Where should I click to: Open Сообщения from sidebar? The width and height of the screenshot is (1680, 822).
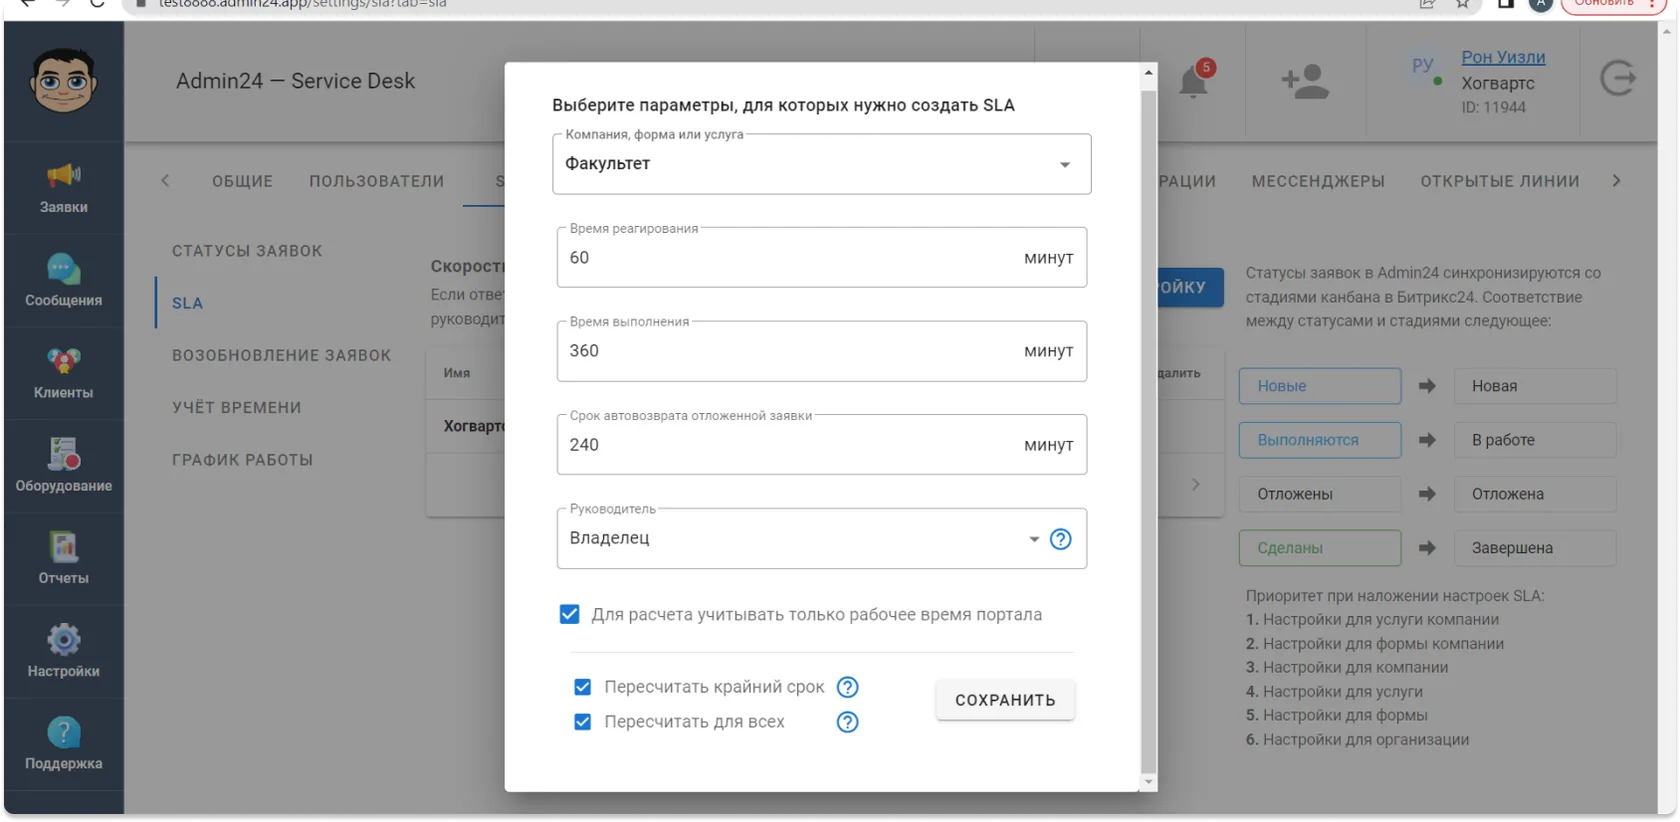click(x=63, y=281)
